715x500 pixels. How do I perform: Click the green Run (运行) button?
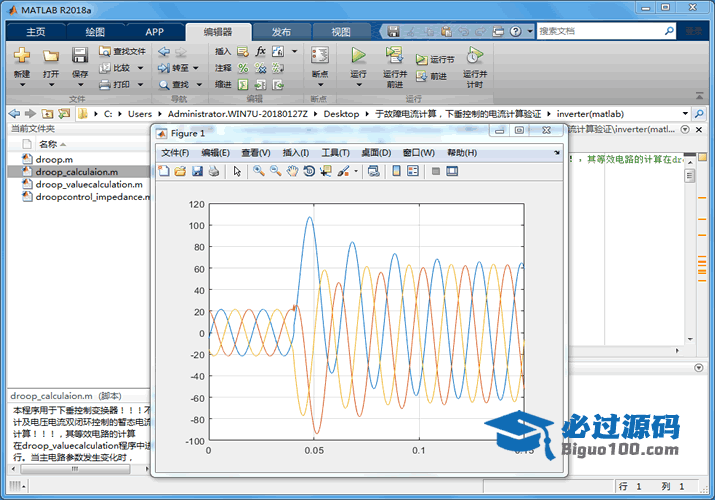point(358,56)
